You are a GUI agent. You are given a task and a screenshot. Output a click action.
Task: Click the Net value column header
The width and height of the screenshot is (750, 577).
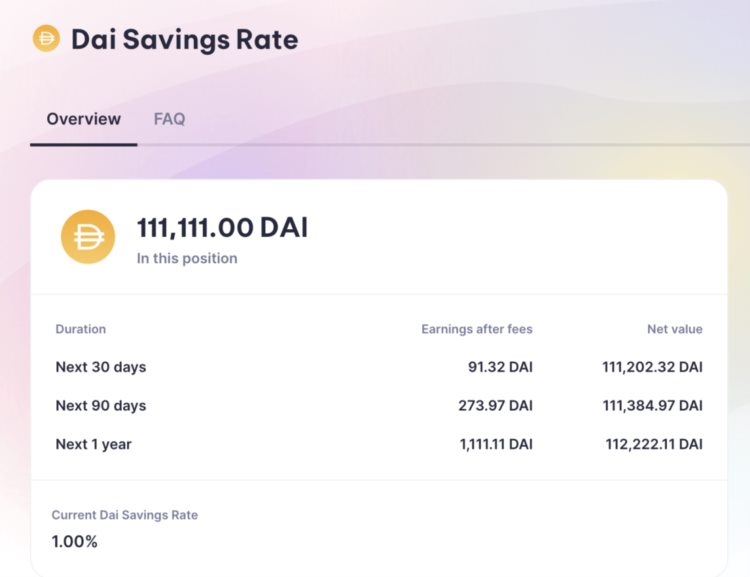click(x=674, y=329)
